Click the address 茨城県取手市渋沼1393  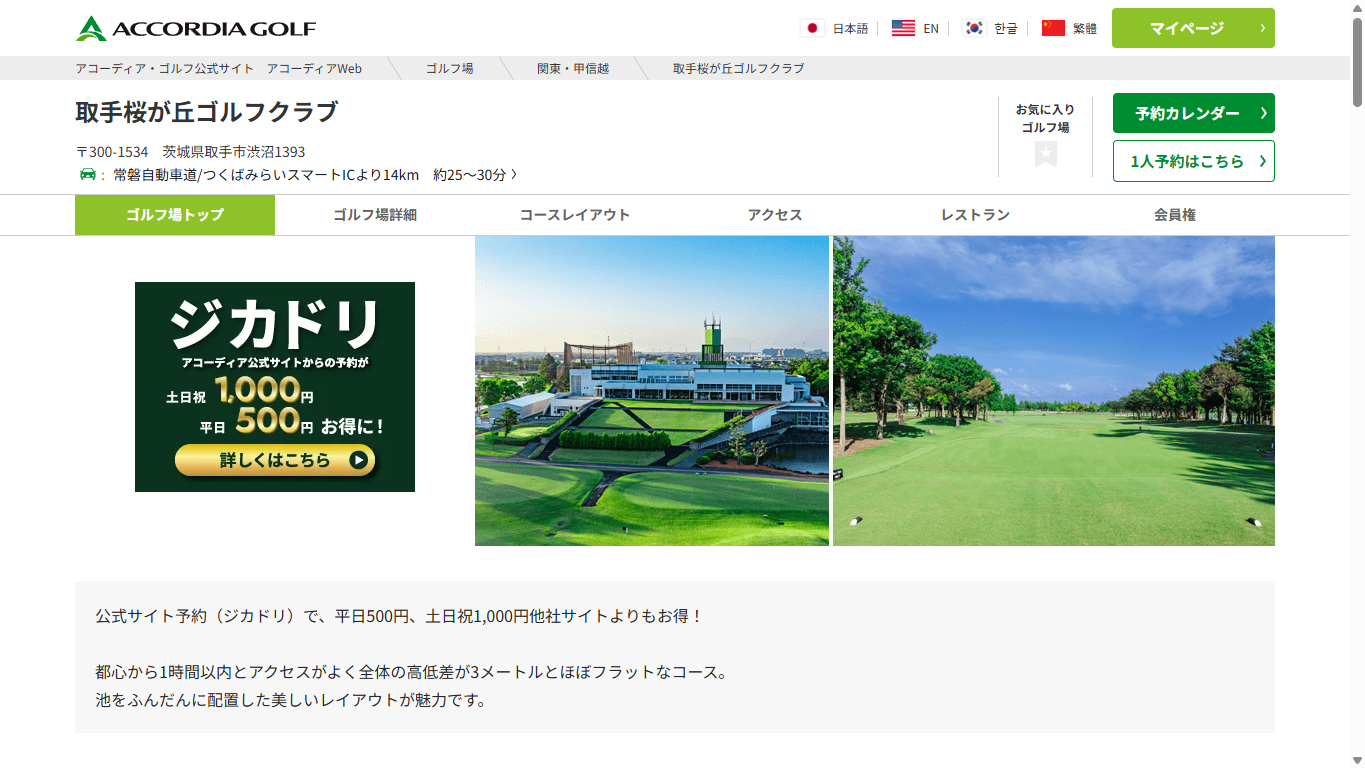pos(234,152)
